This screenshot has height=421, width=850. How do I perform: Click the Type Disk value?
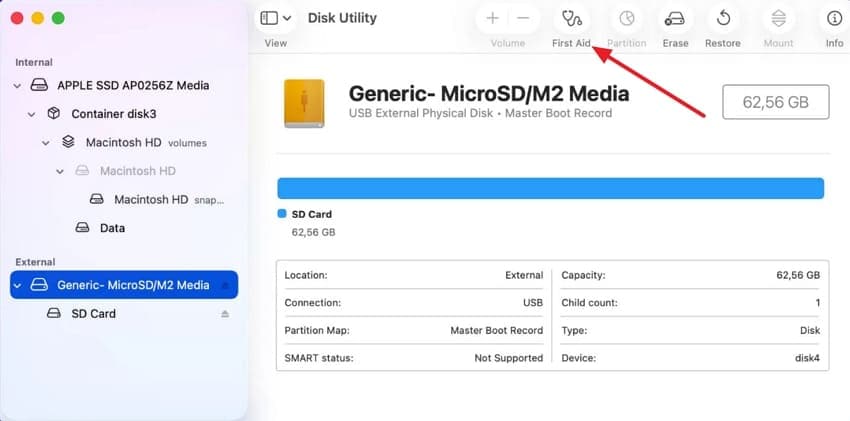point(810,331)
